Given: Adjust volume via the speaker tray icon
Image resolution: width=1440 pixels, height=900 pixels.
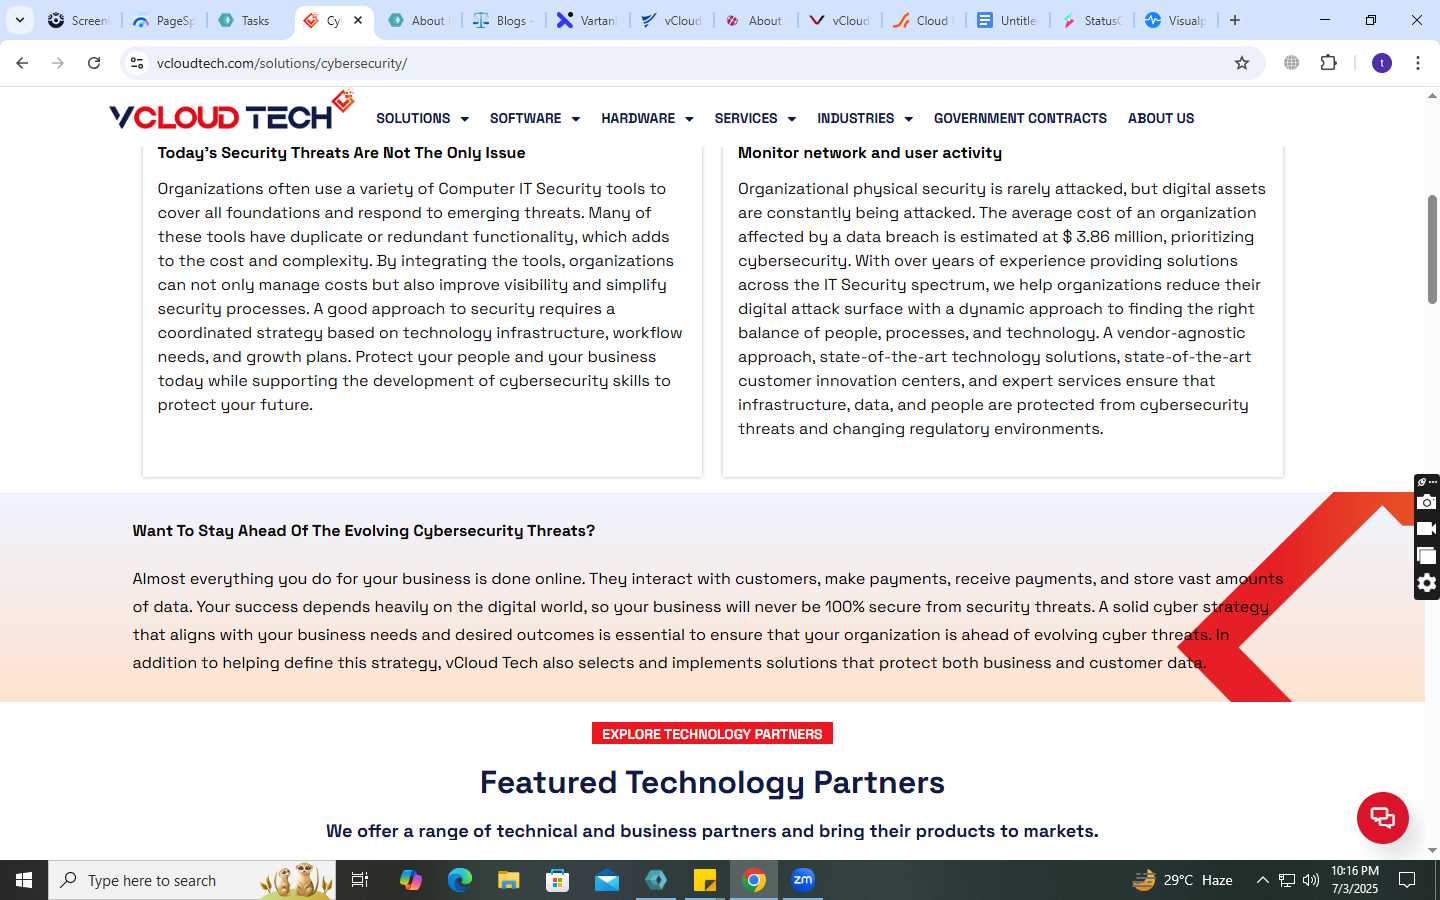Looking at the screenshot, I should [x=1311, y=880].
